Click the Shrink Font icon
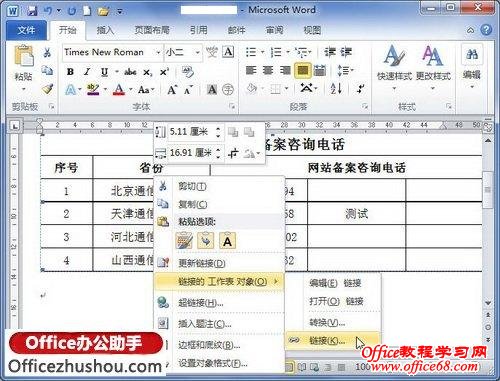Screen dimensions: 500x381 [x=188, y=89]
